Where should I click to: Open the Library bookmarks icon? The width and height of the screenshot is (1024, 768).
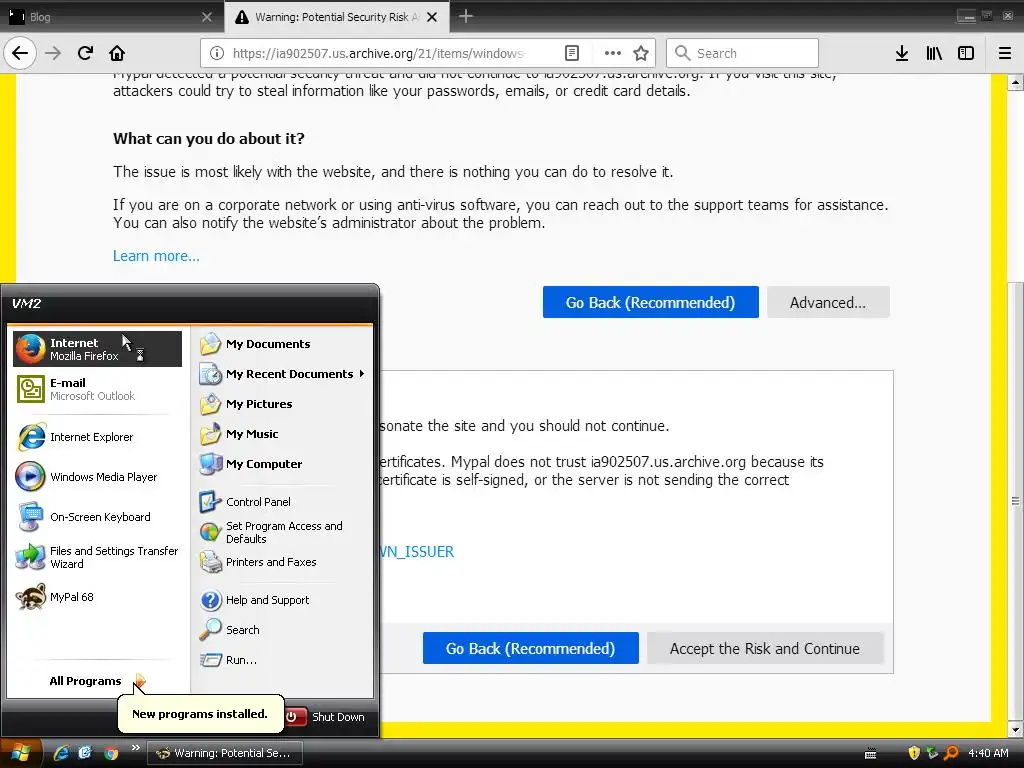934,53
